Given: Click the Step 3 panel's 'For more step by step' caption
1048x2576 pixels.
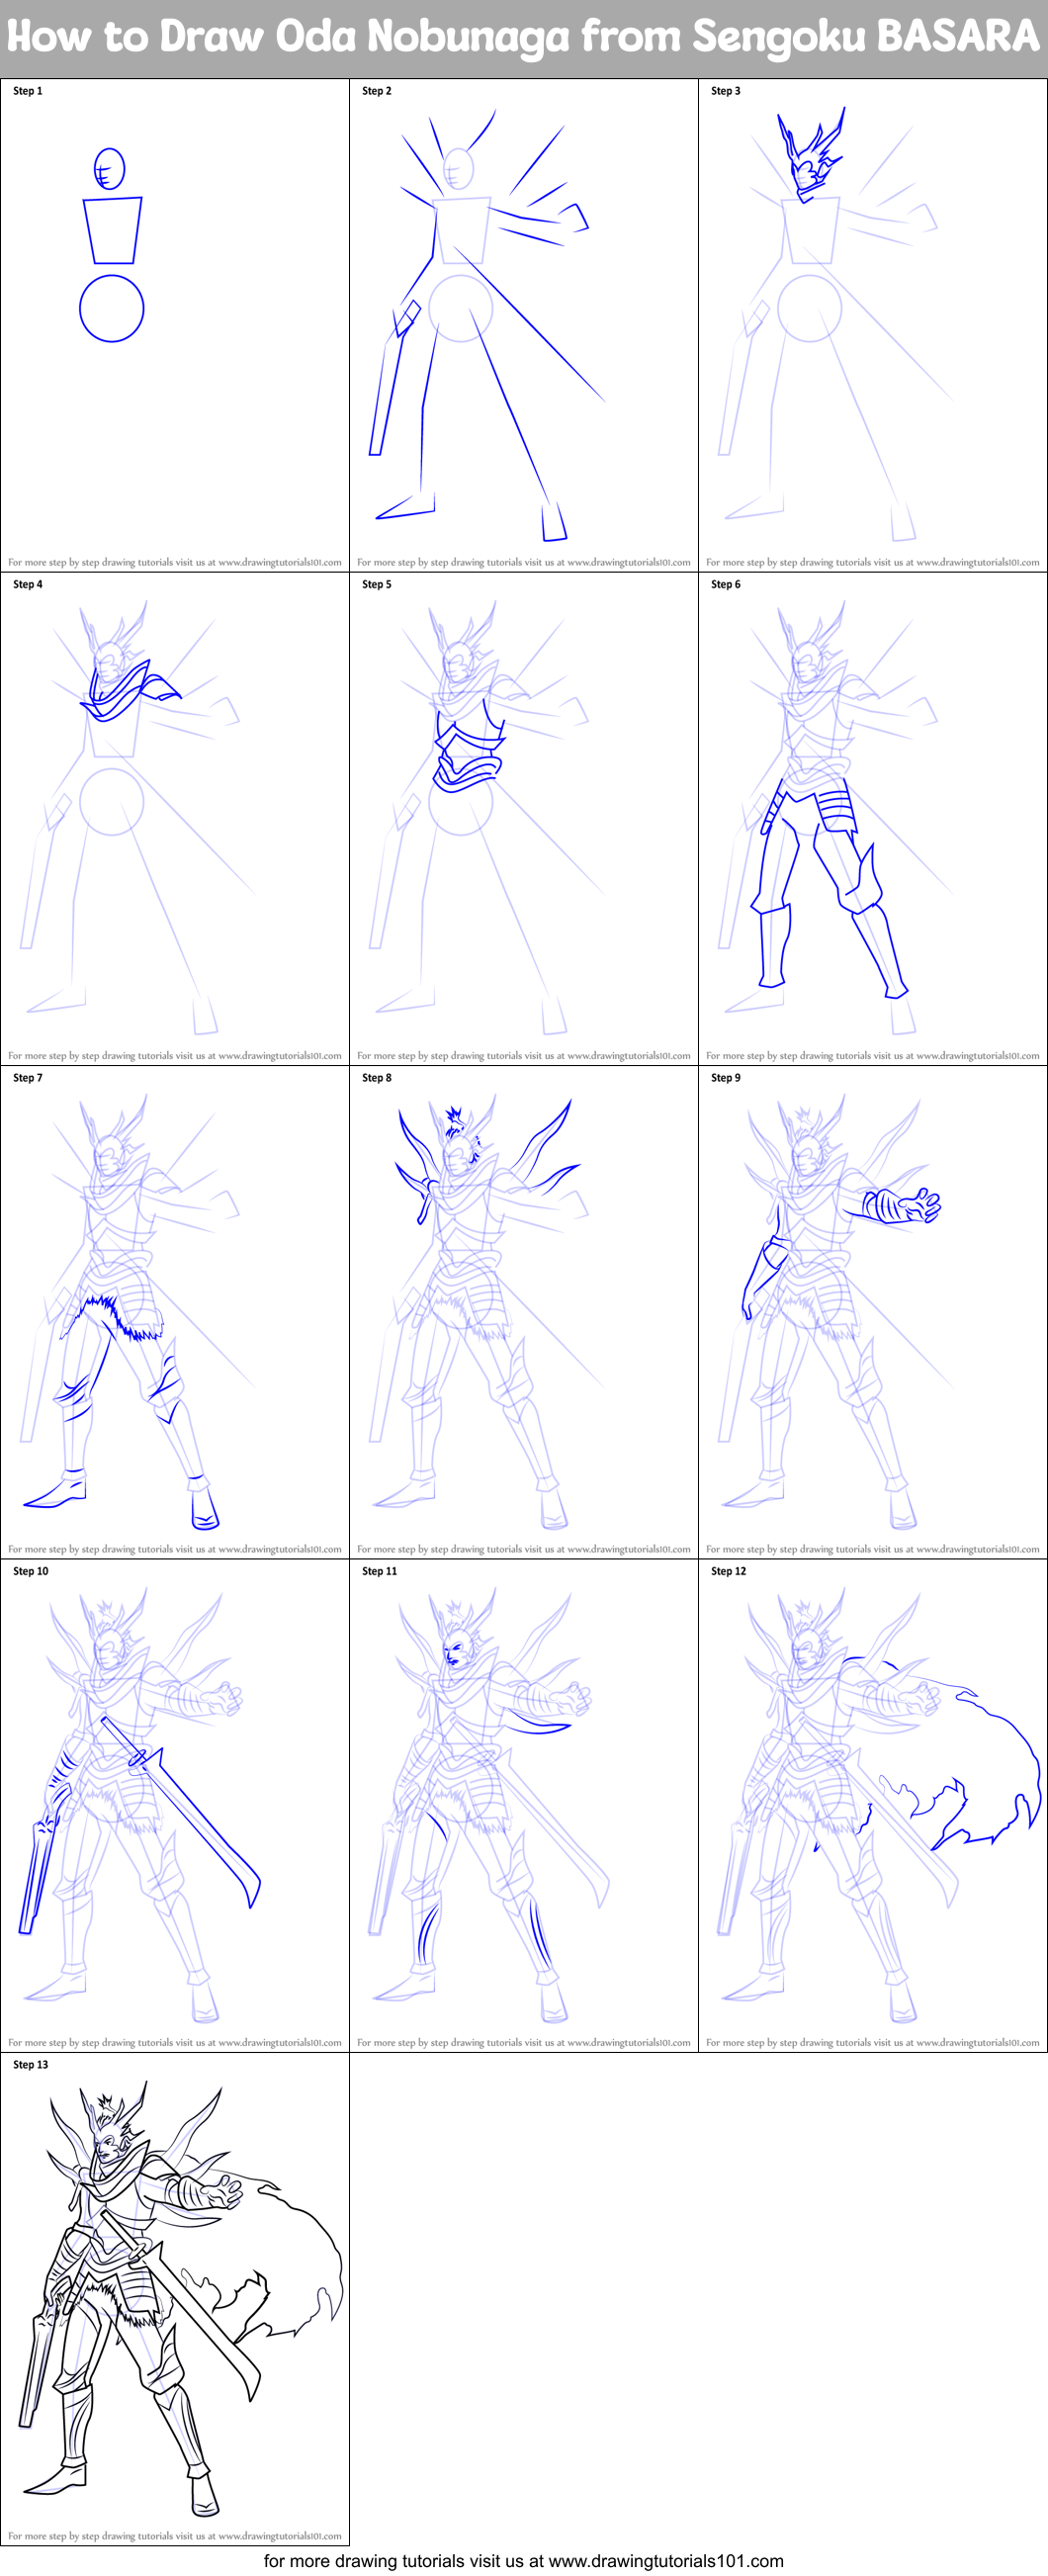Looking at the screenshot, I should click(x=873, y=562).
